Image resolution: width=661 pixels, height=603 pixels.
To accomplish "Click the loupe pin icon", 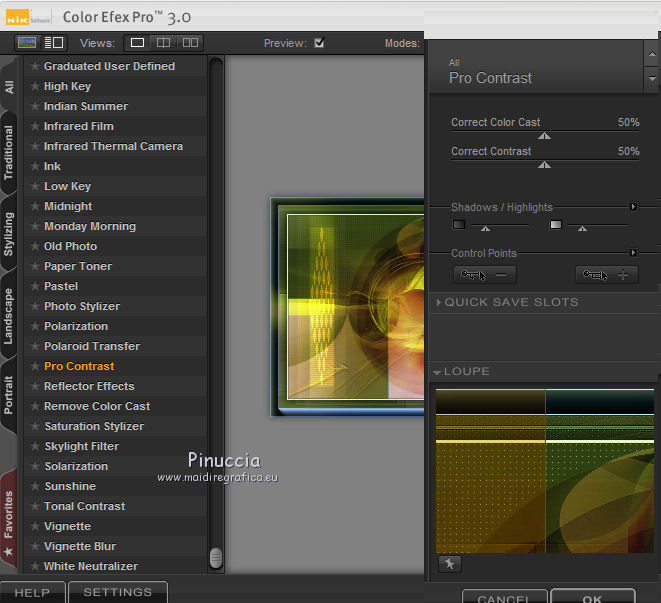I will click(x=449, y=564).
